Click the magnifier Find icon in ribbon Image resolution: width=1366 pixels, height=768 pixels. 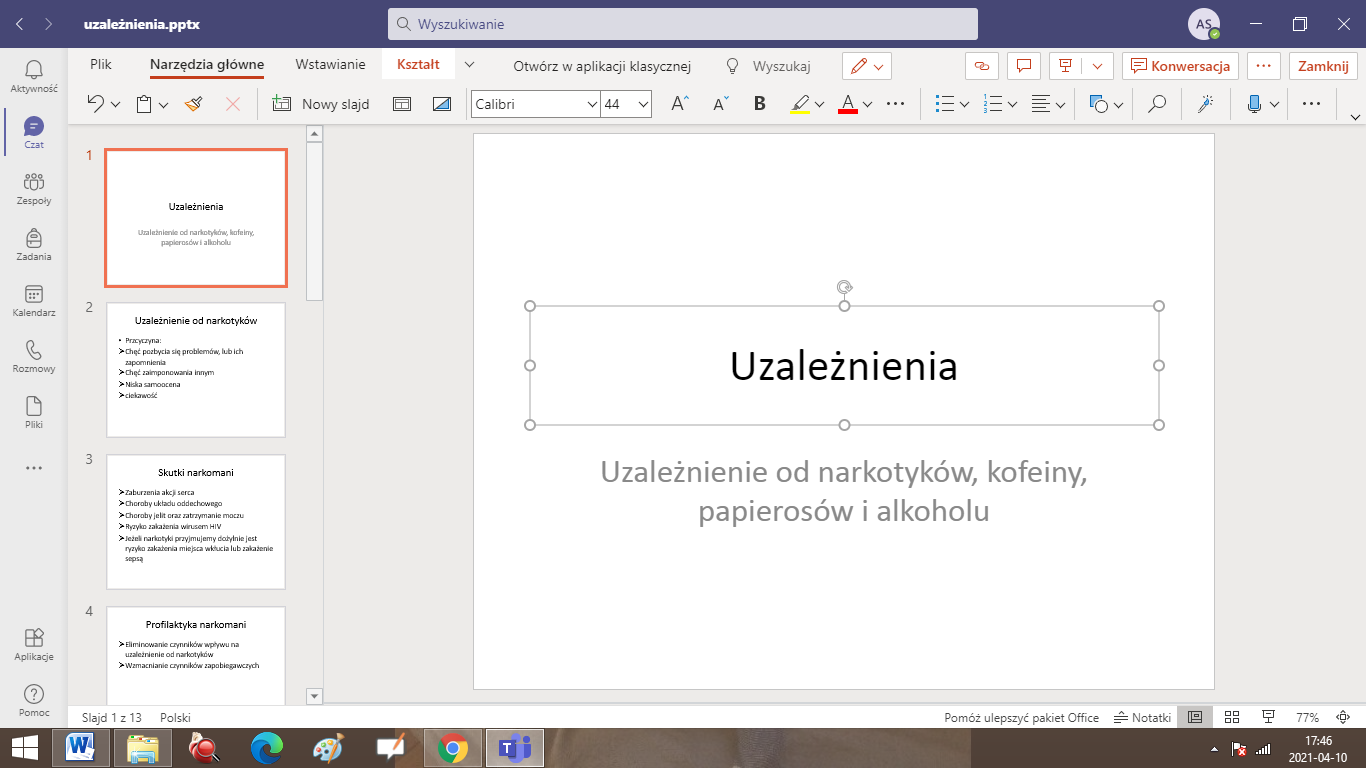[1157, 104]
